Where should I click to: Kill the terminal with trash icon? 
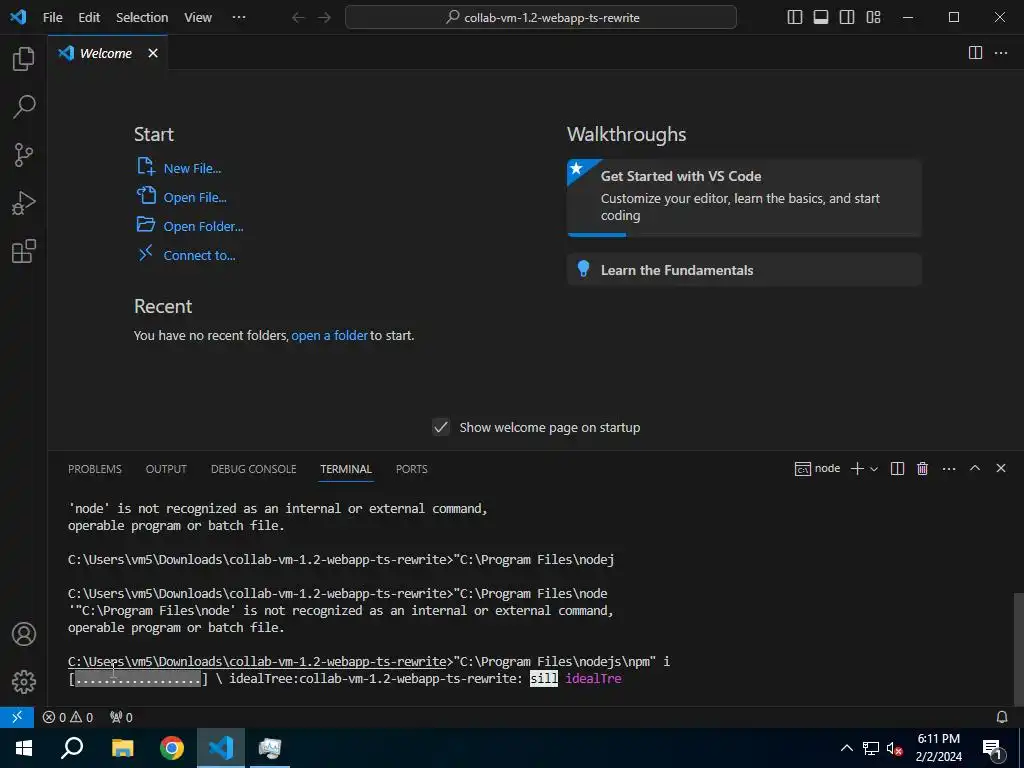[x=922, y=469]
